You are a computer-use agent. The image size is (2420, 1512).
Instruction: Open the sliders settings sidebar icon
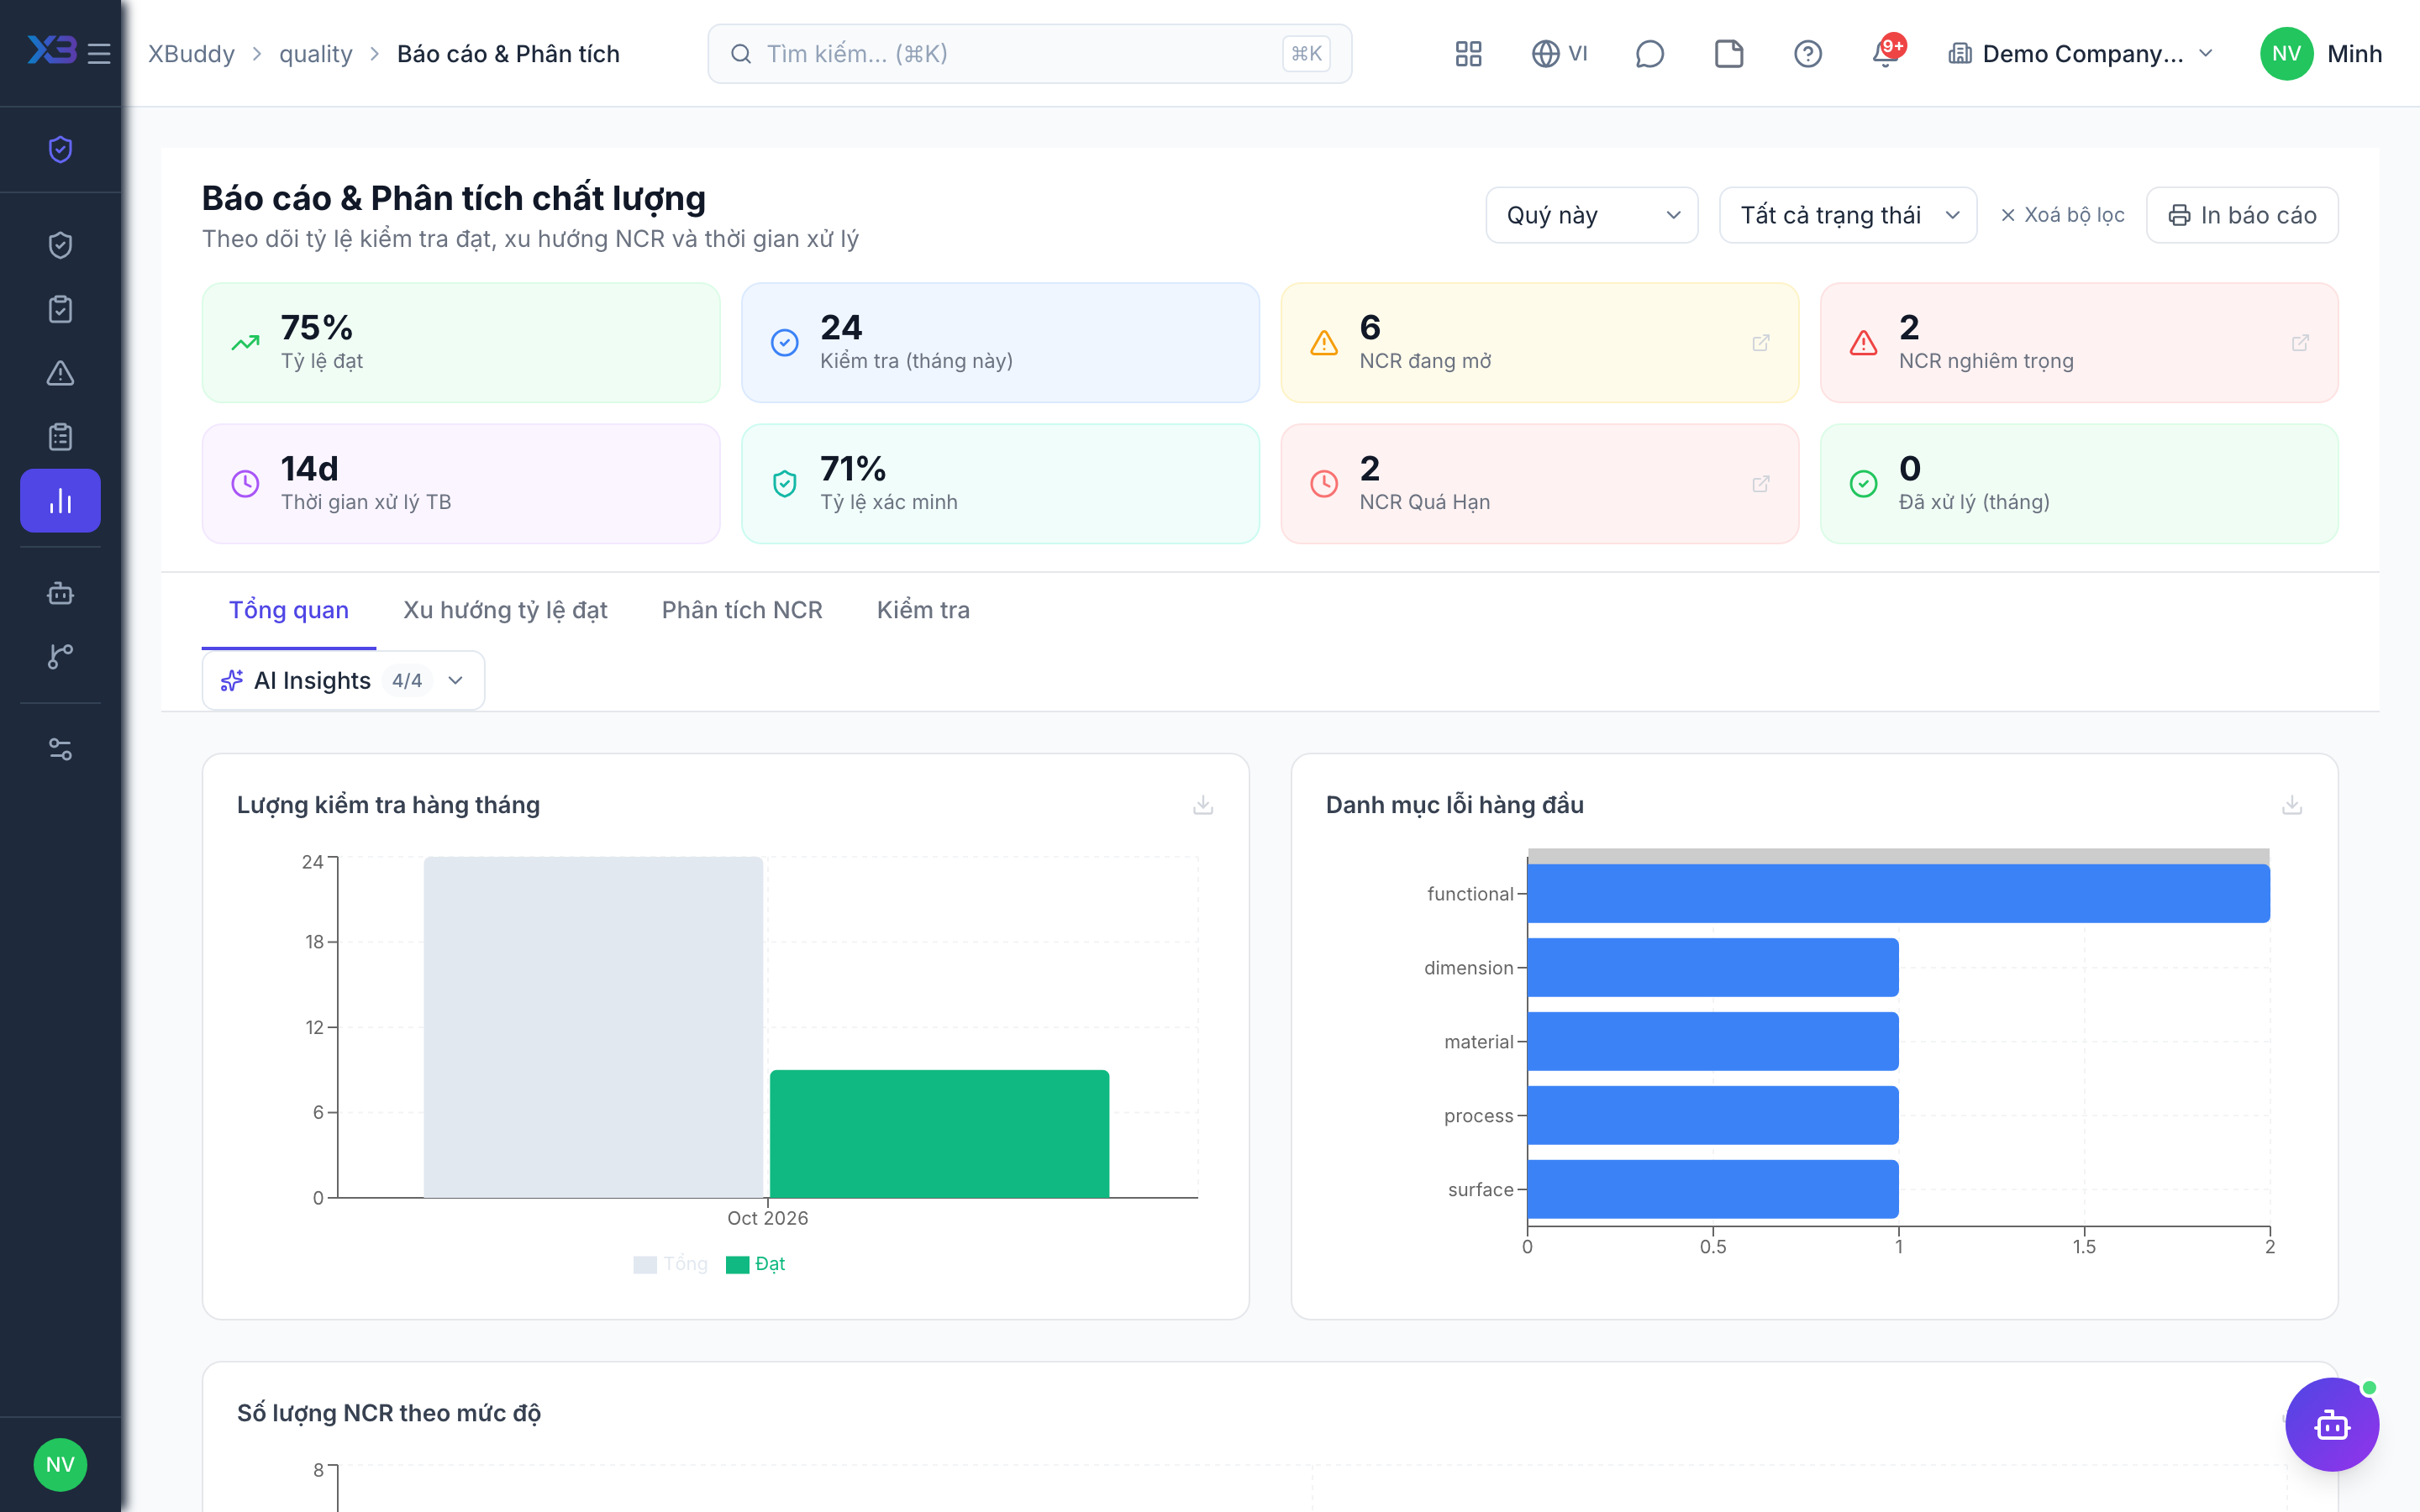tap(60, 749)
